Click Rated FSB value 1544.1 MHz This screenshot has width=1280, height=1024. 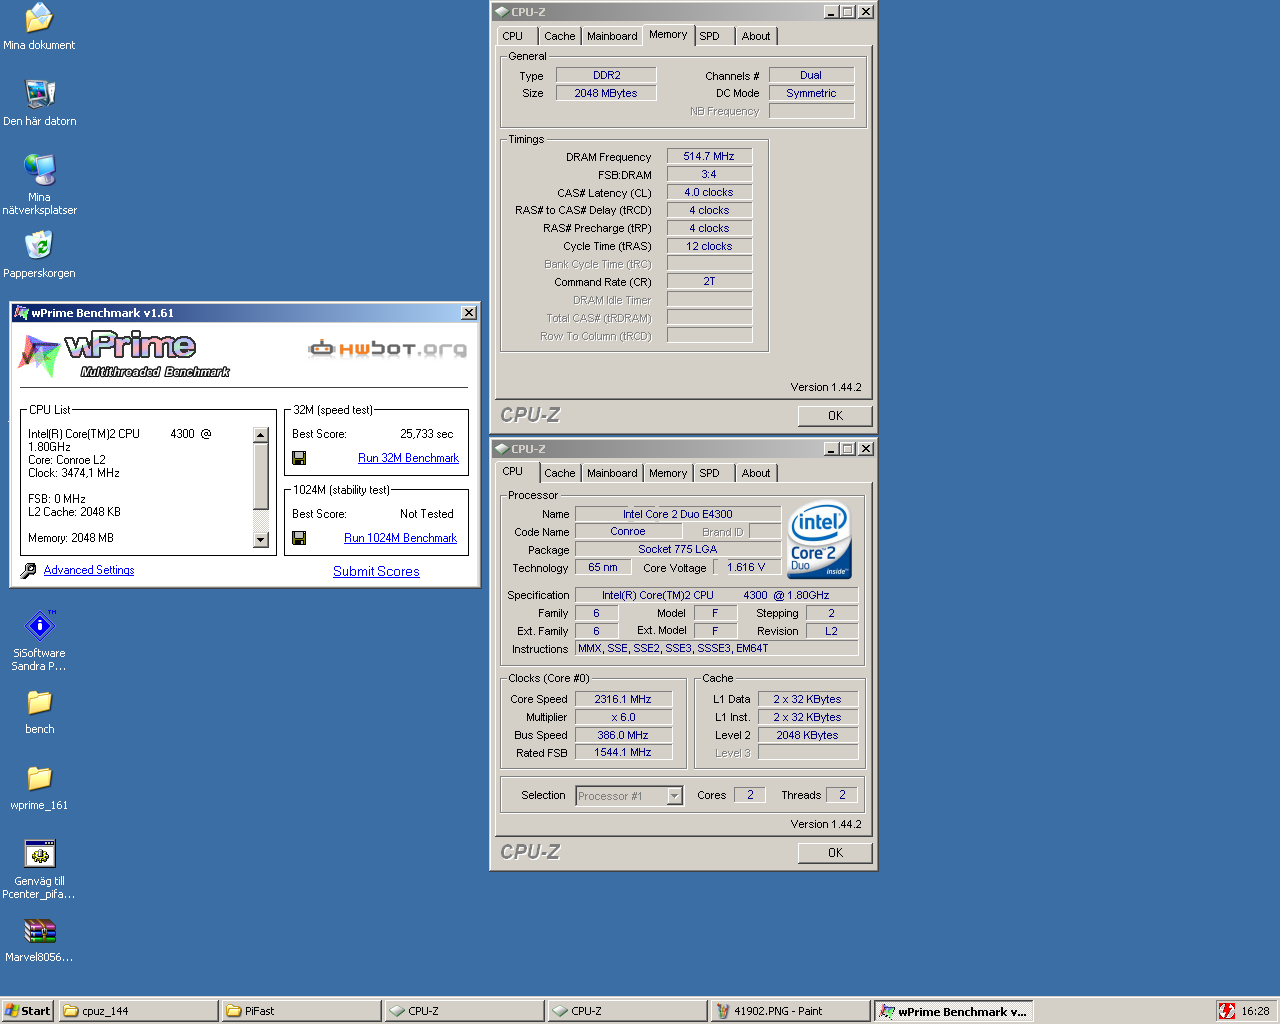click(623, 753)
